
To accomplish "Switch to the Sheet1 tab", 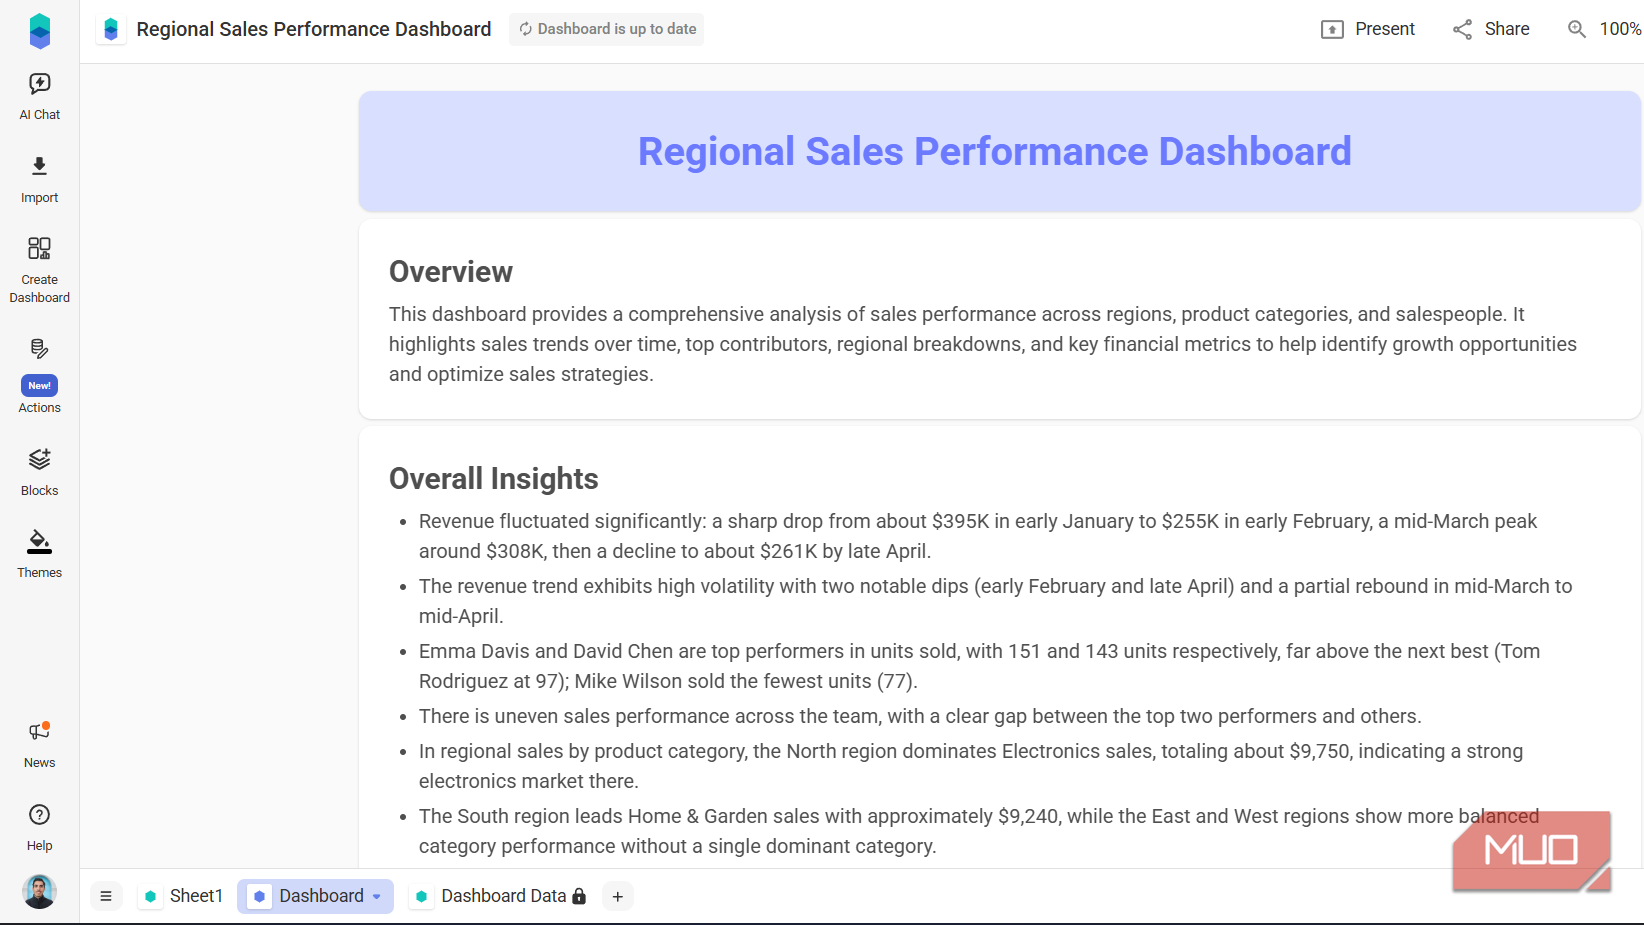I will coord(183,896).
